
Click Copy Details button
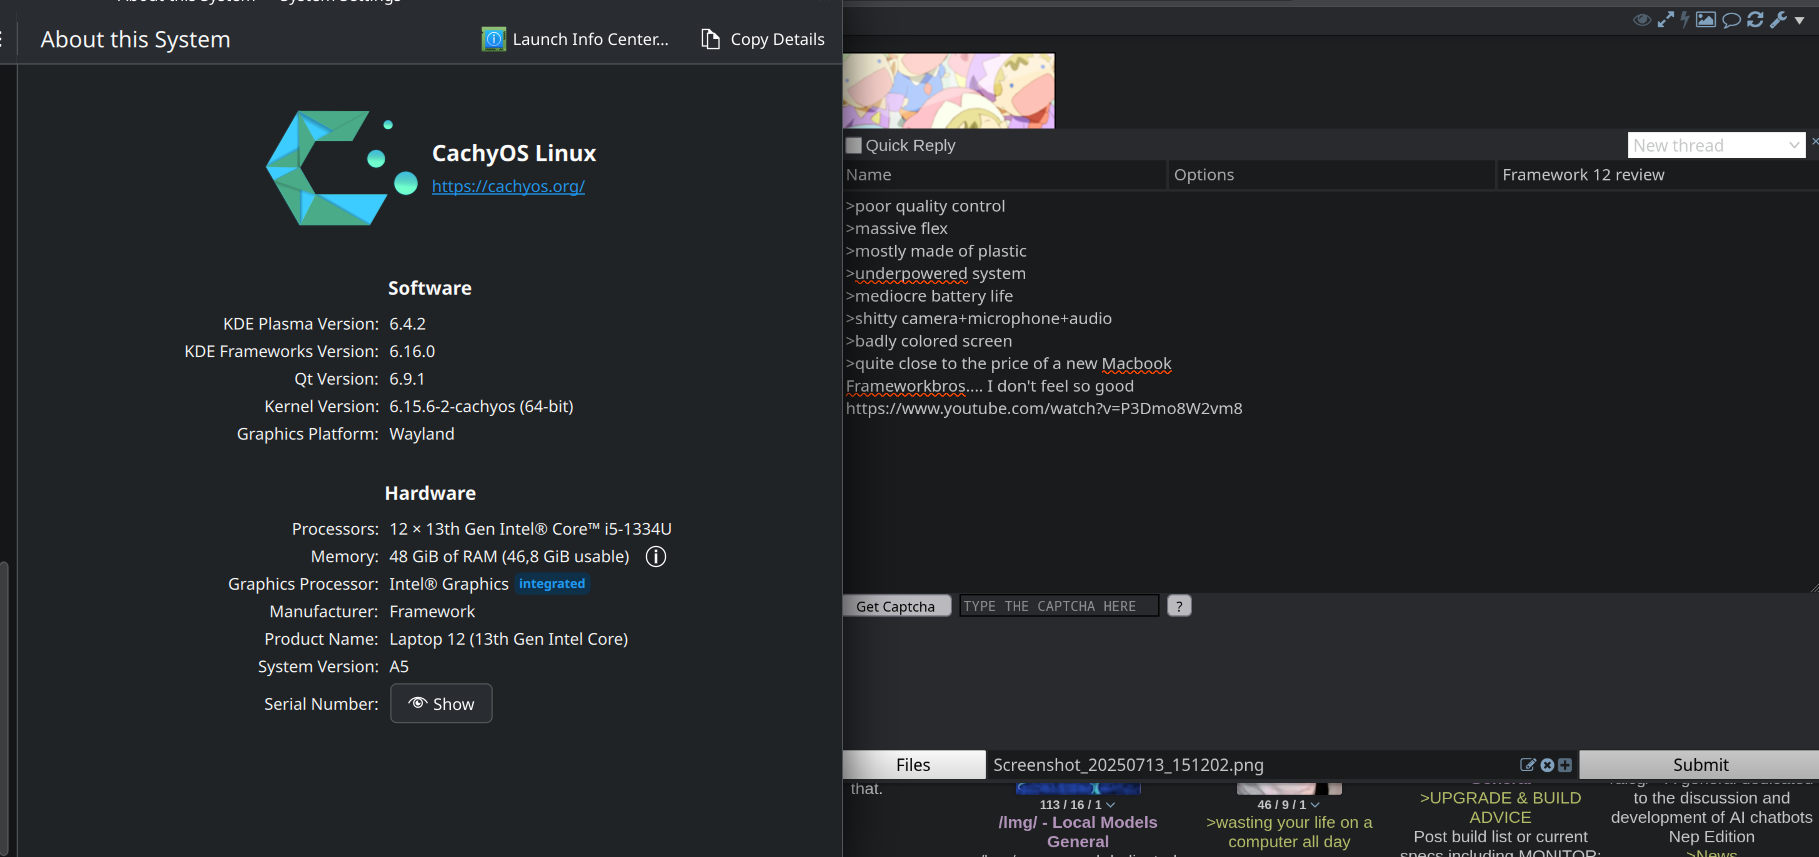763,39
